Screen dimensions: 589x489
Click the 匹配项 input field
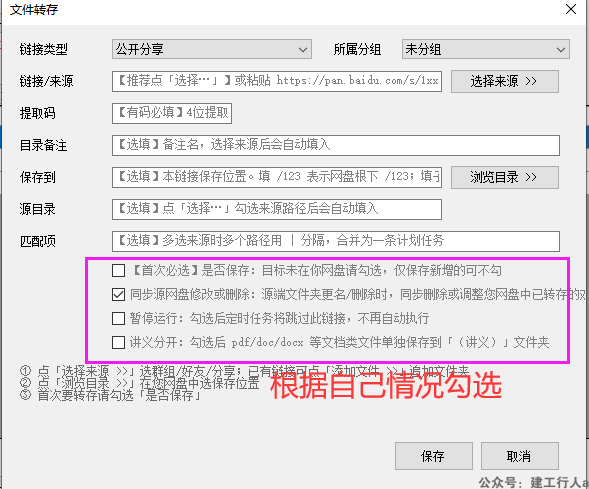(x=336, y=241)
